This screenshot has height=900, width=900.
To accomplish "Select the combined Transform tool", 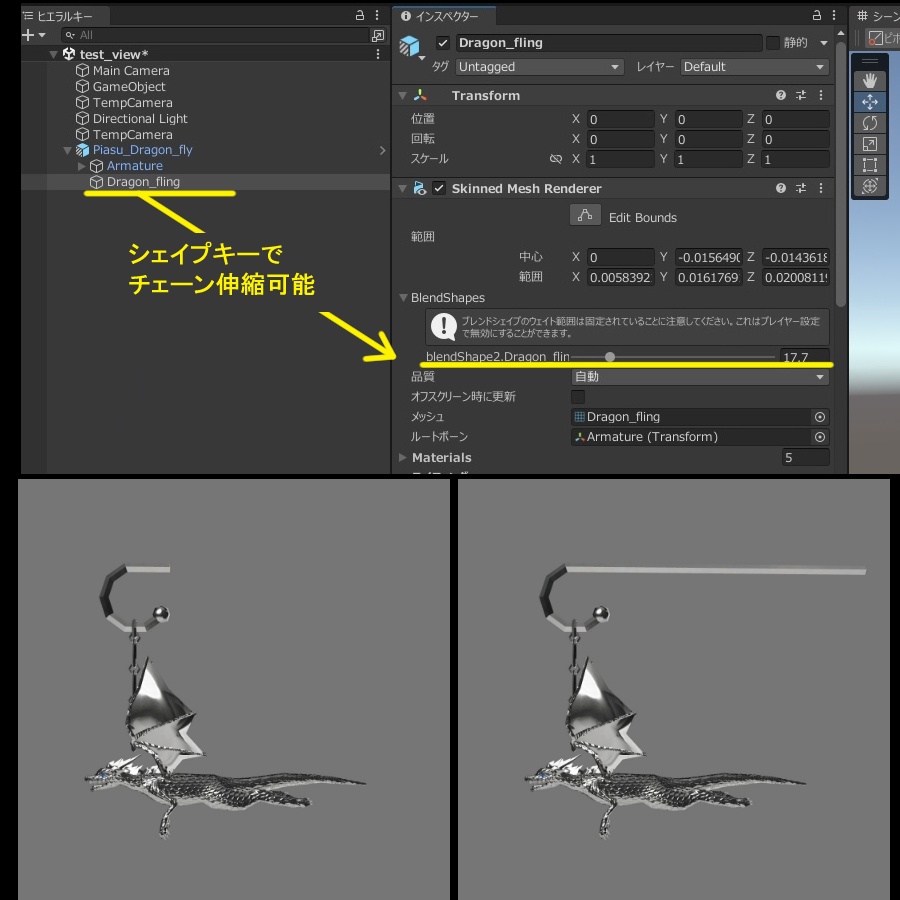I will tap(870, 186).
